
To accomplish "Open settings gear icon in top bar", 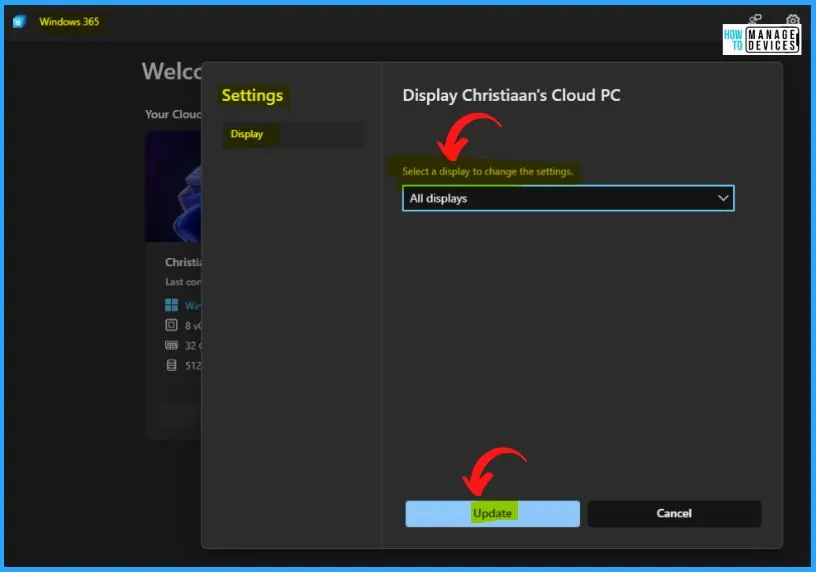I will [x=792, y=20].
